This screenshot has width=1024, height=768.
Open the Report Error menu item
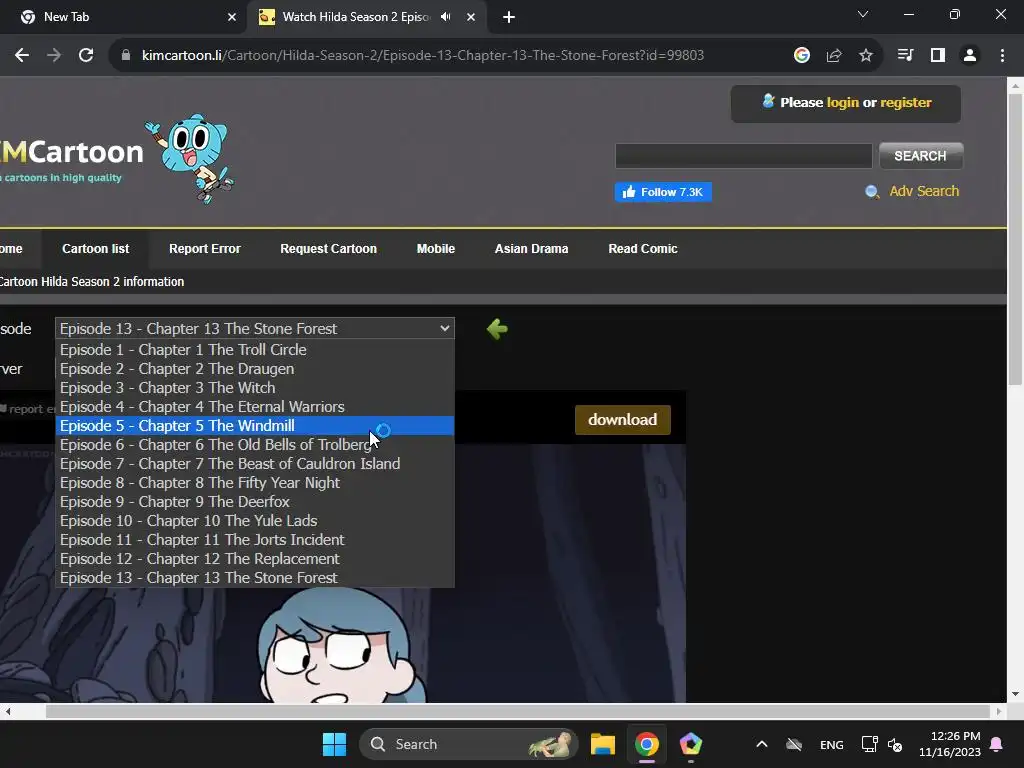(x=204, y=249)
